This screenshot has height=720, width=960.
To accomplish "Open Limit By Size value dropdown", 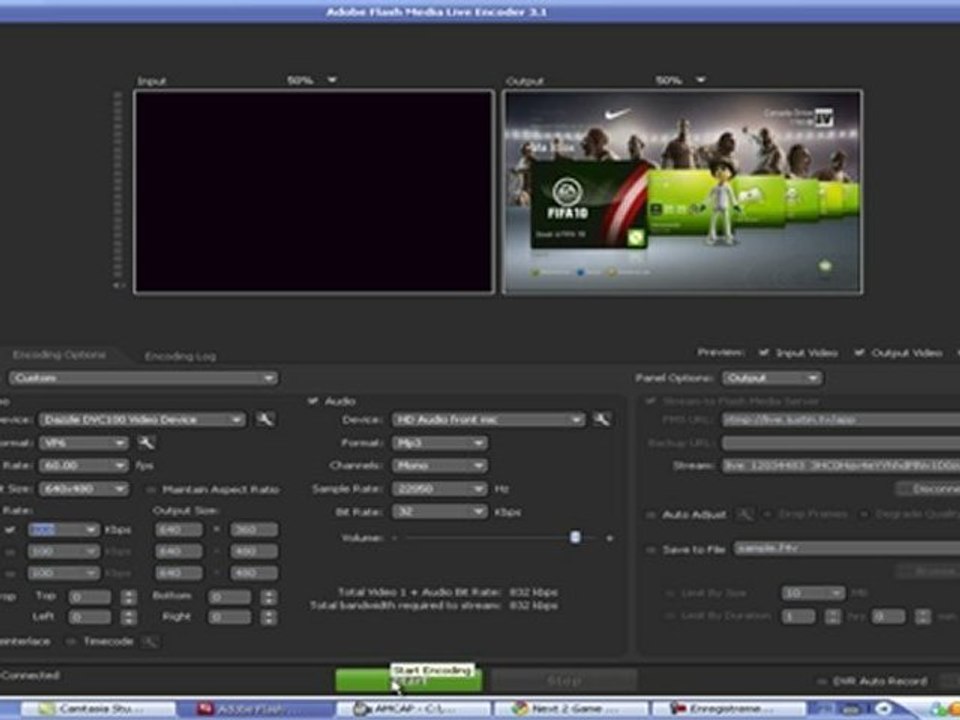I will pyautogui.click(x=812, y=593).
